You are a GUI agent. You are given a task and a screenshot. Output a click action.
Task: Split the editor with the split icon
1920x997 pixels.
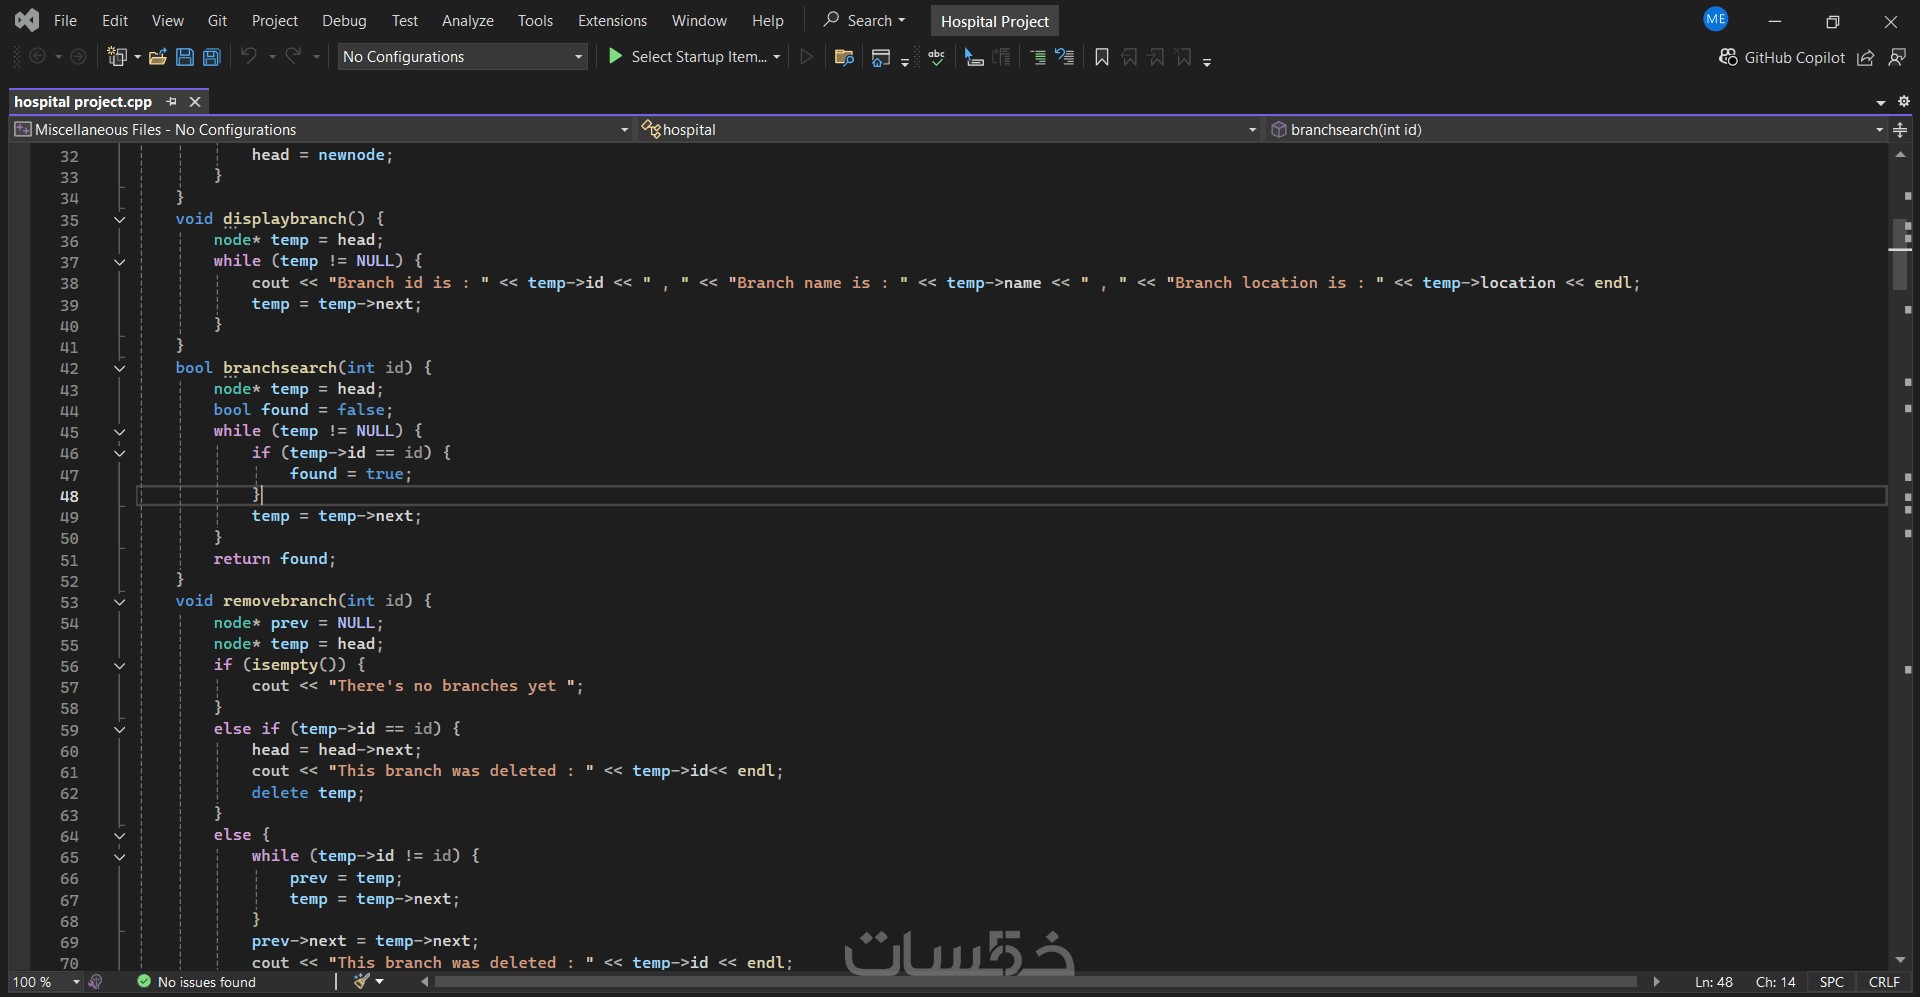(x=1900, y=130)
